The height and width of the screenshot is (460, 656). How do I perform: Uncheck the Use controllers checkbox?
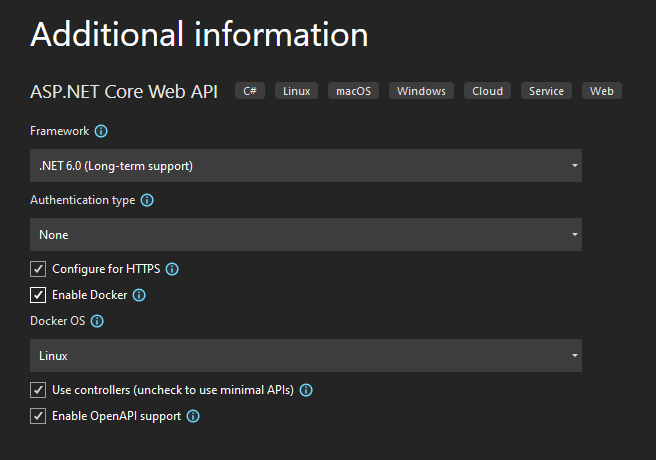point(38,390)
